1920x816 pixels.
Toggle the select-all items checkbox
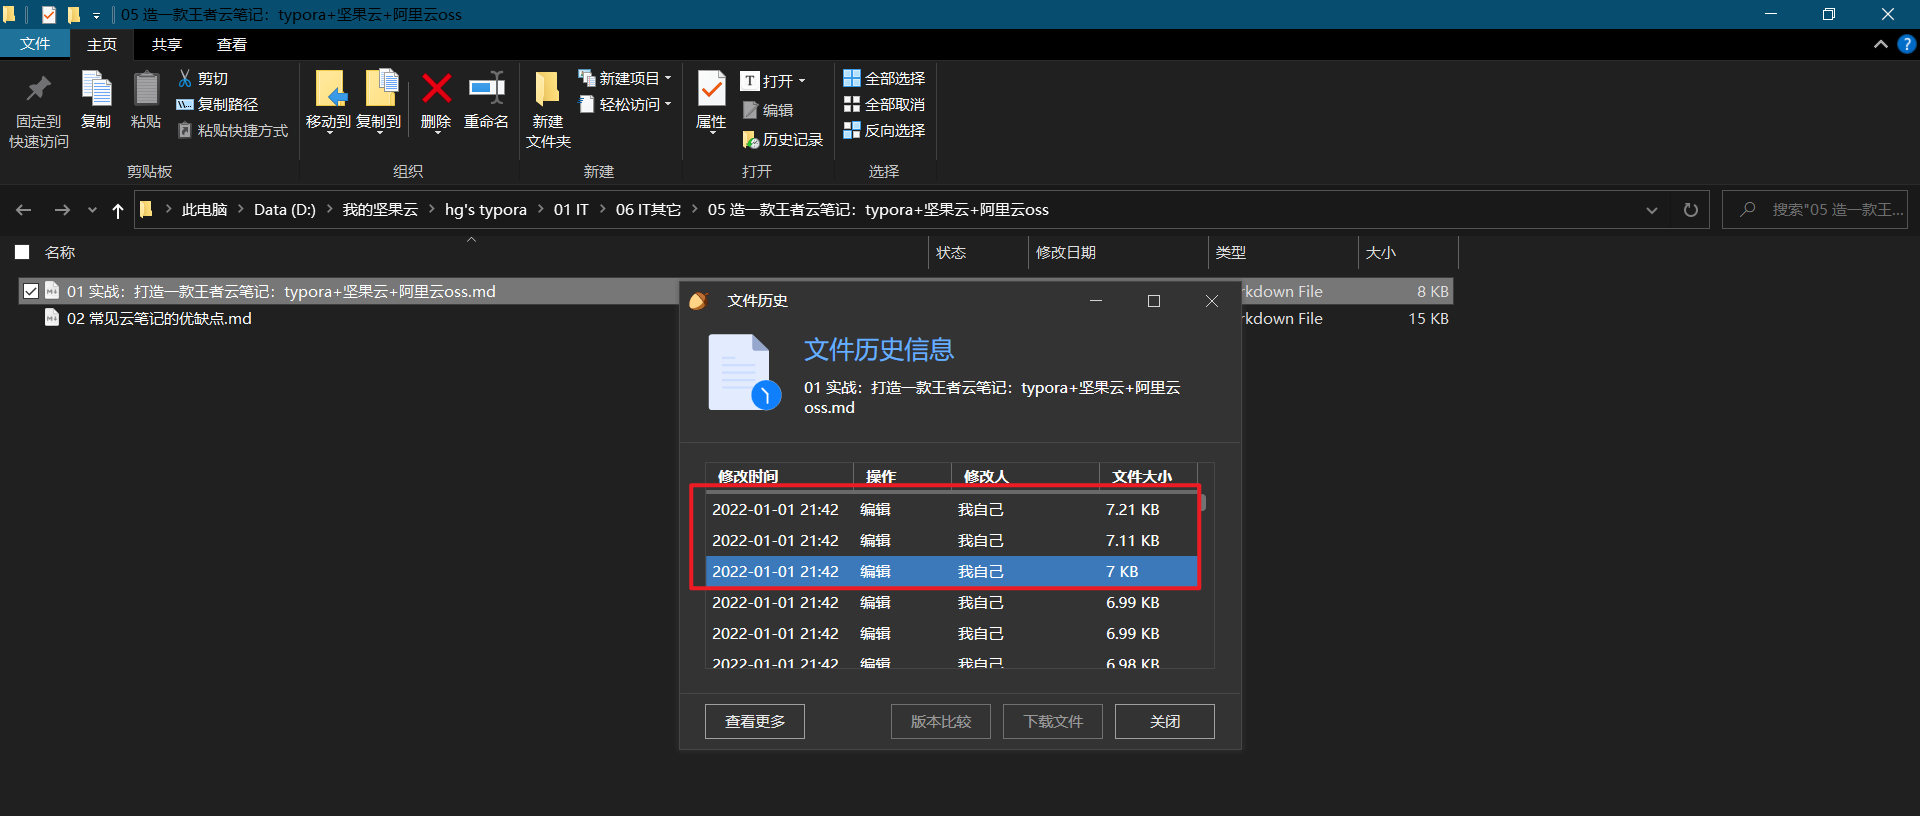click(x=22, y=252)
